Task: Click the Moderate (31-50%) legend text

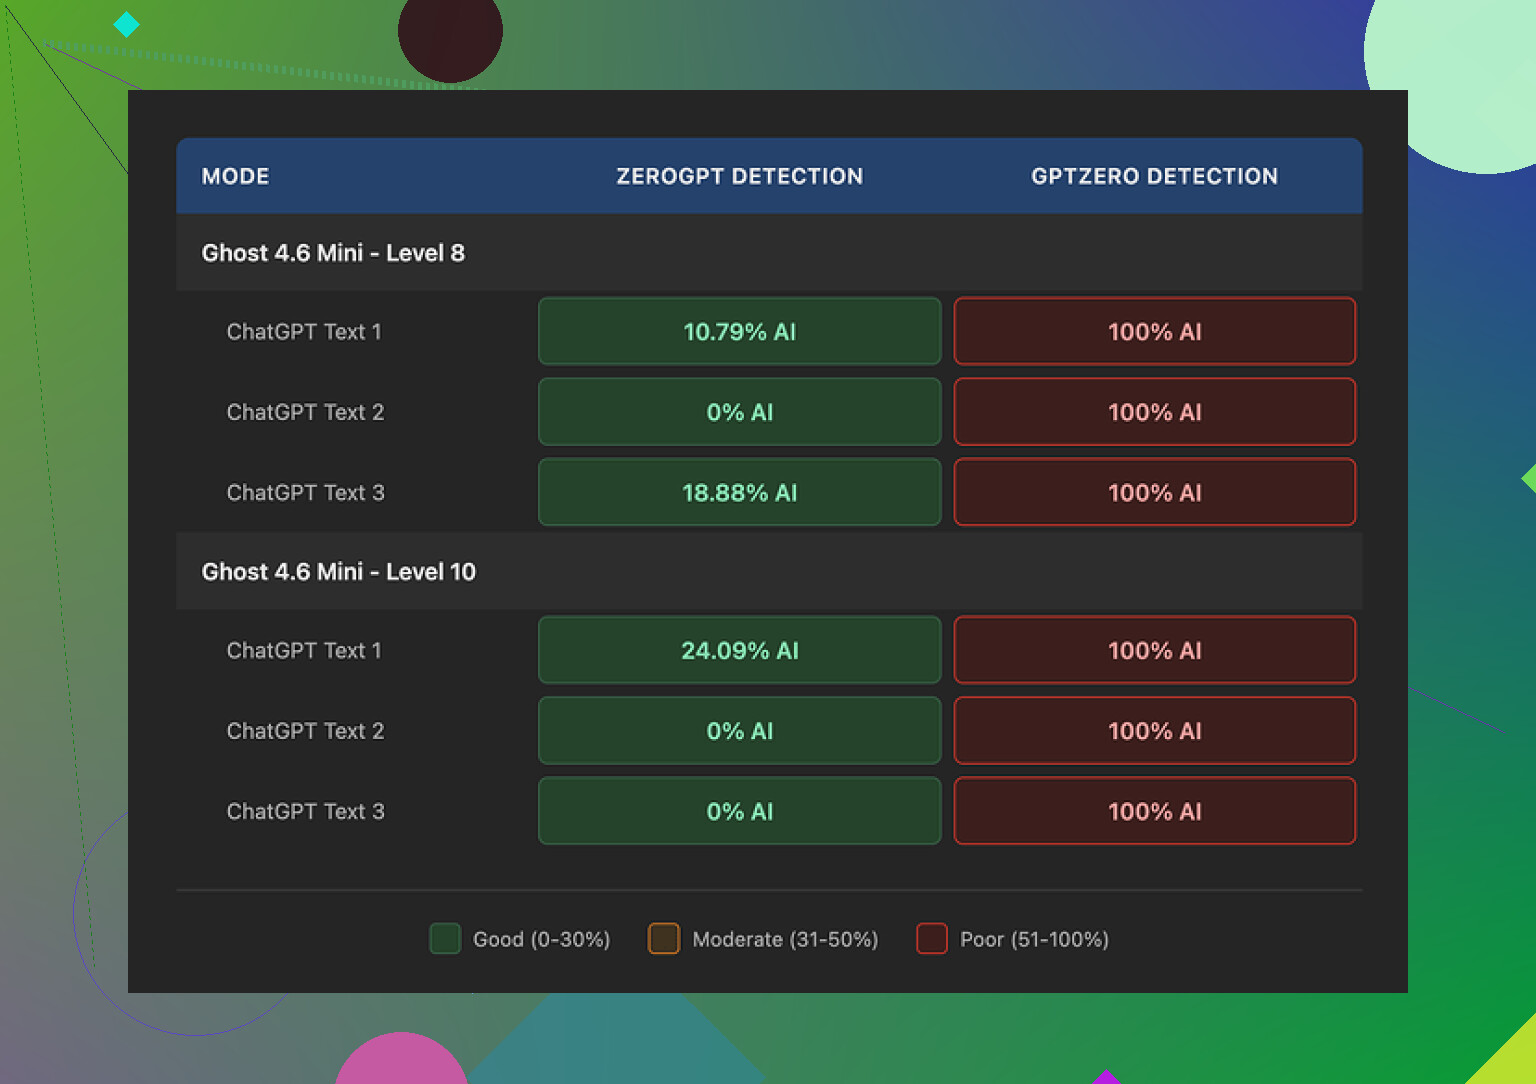Action: [785, 940]
